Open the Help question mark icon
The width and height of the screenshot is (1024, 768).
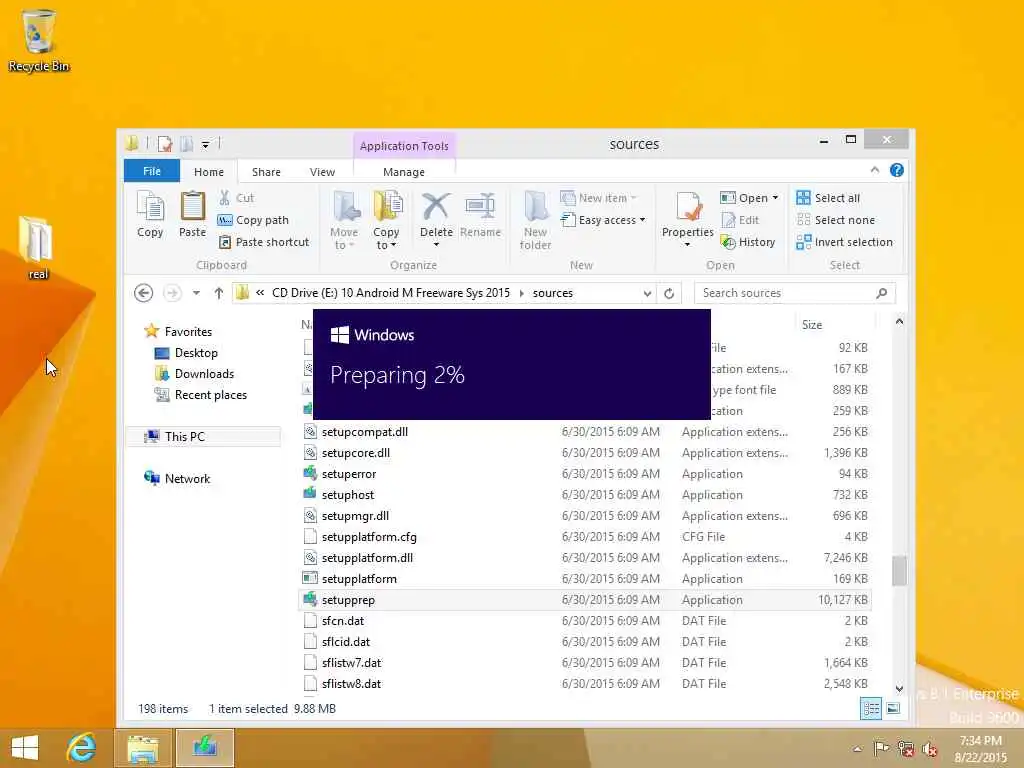point(897,170)
